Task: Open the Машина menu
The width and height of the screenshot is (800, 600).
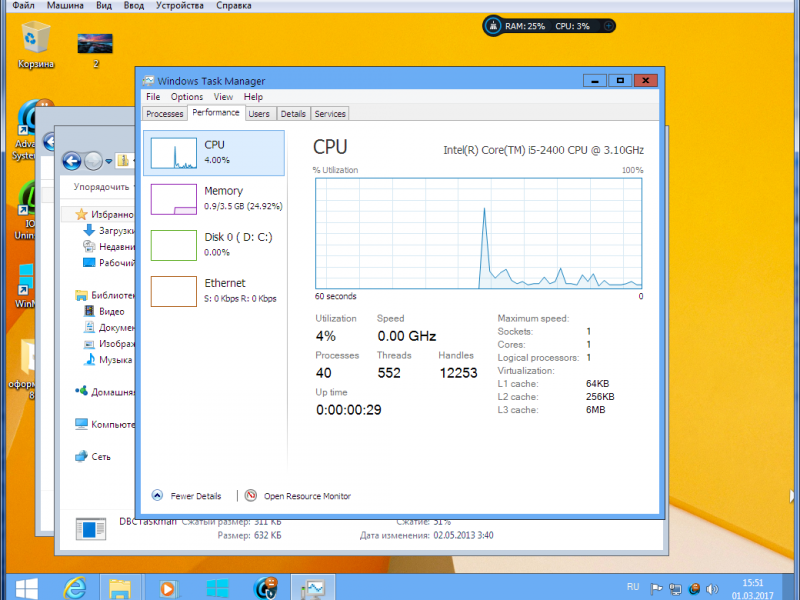Action: (65, 6)
